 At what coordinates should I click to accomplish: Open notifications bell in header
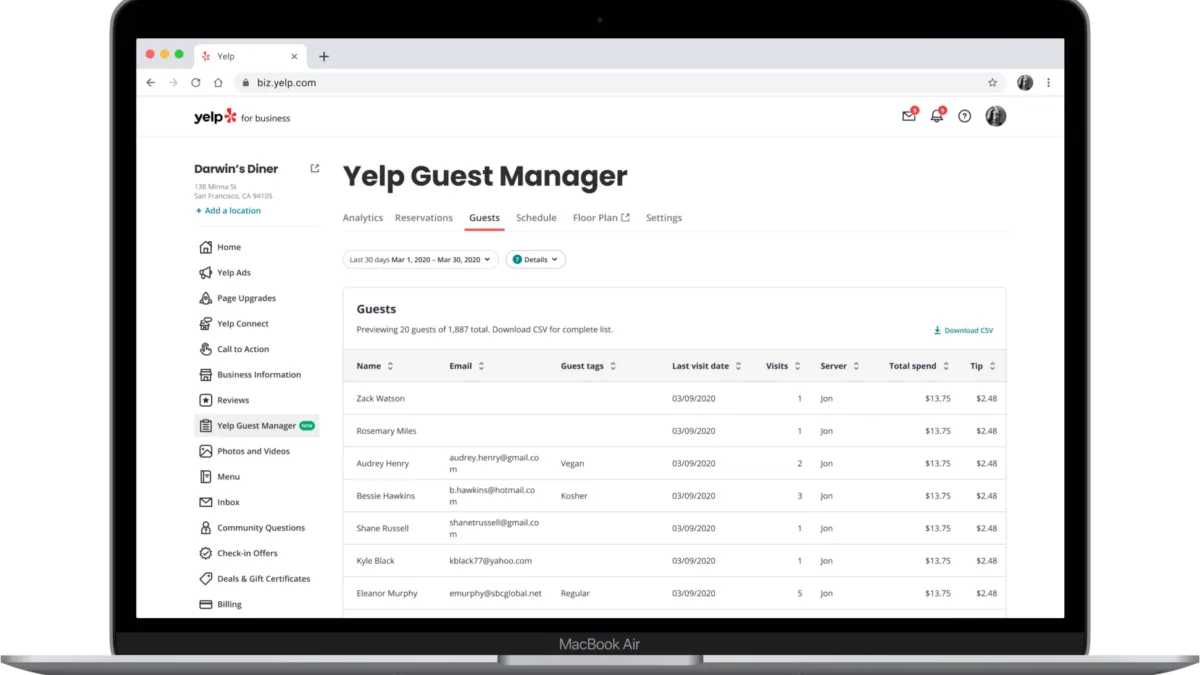[937, 116]
